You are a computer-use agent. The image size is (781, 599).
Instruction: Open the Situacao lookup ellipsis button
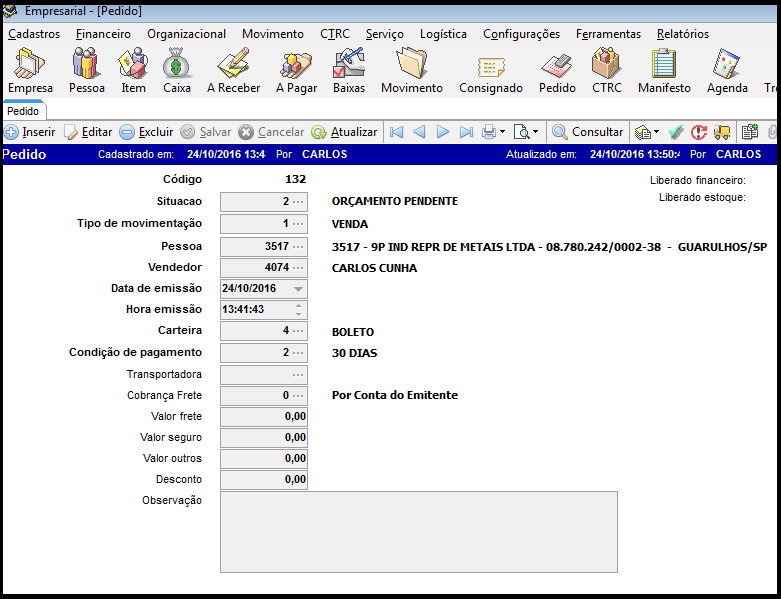[298, 201]
